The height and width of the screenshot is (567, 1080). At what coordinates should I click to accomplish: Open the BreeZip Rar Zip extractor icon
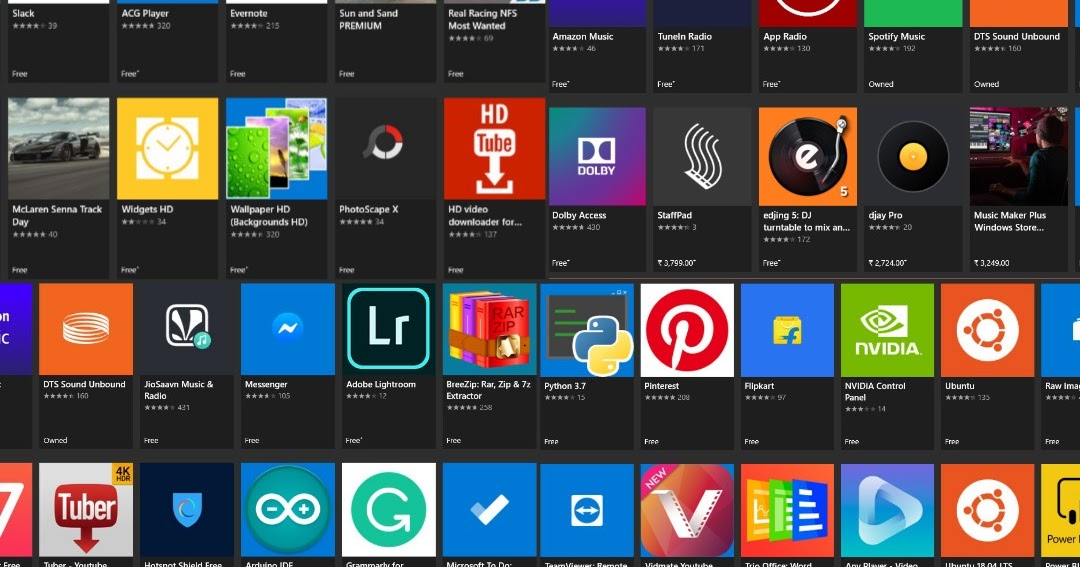click(x=490, y=329)
